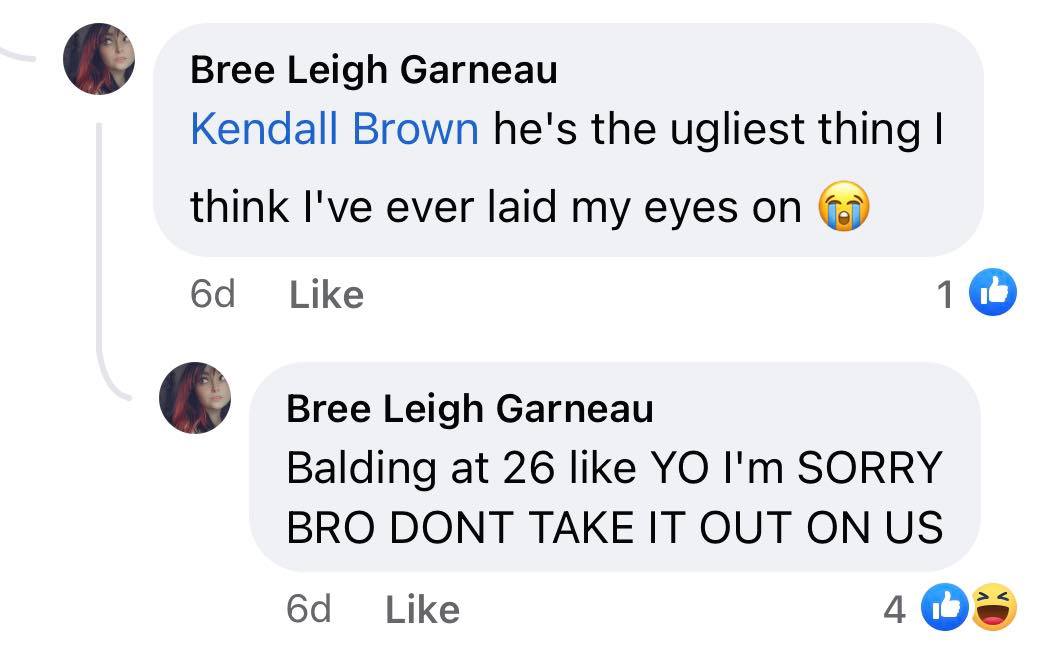Click the crying emoji in the first comment

point(843,208)
